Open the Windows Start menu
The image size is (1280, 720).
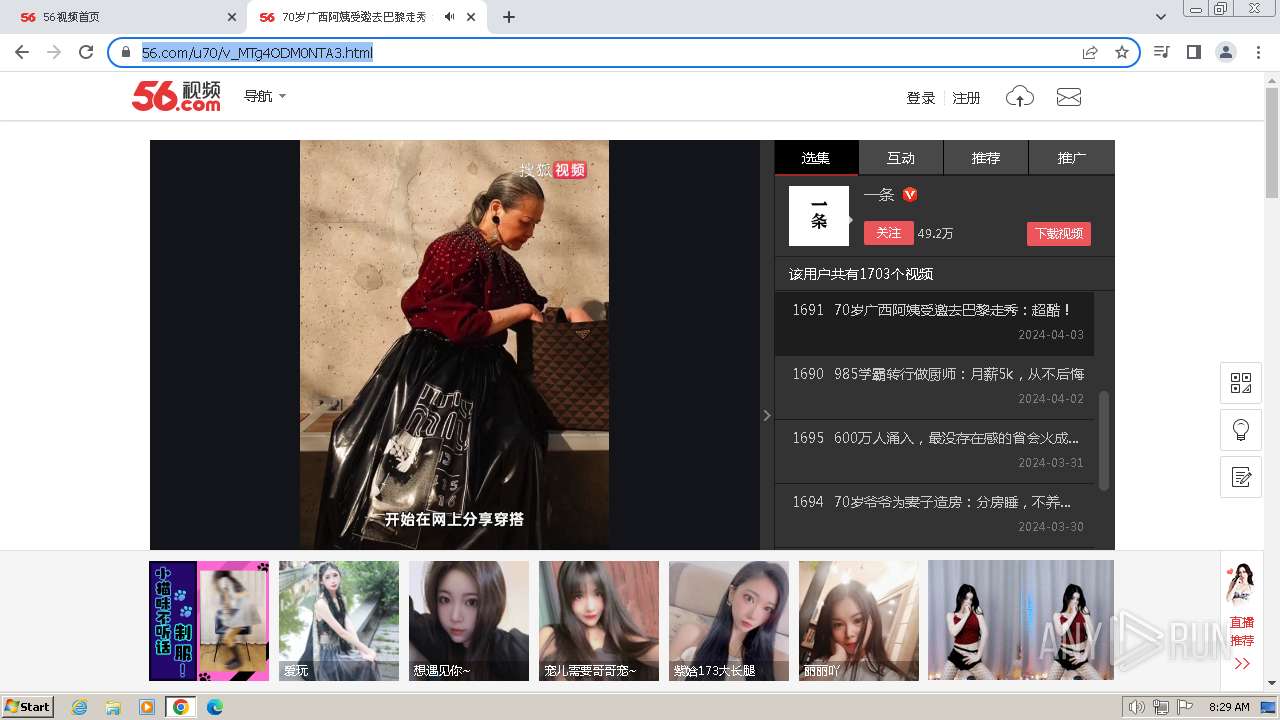[27, 706]
